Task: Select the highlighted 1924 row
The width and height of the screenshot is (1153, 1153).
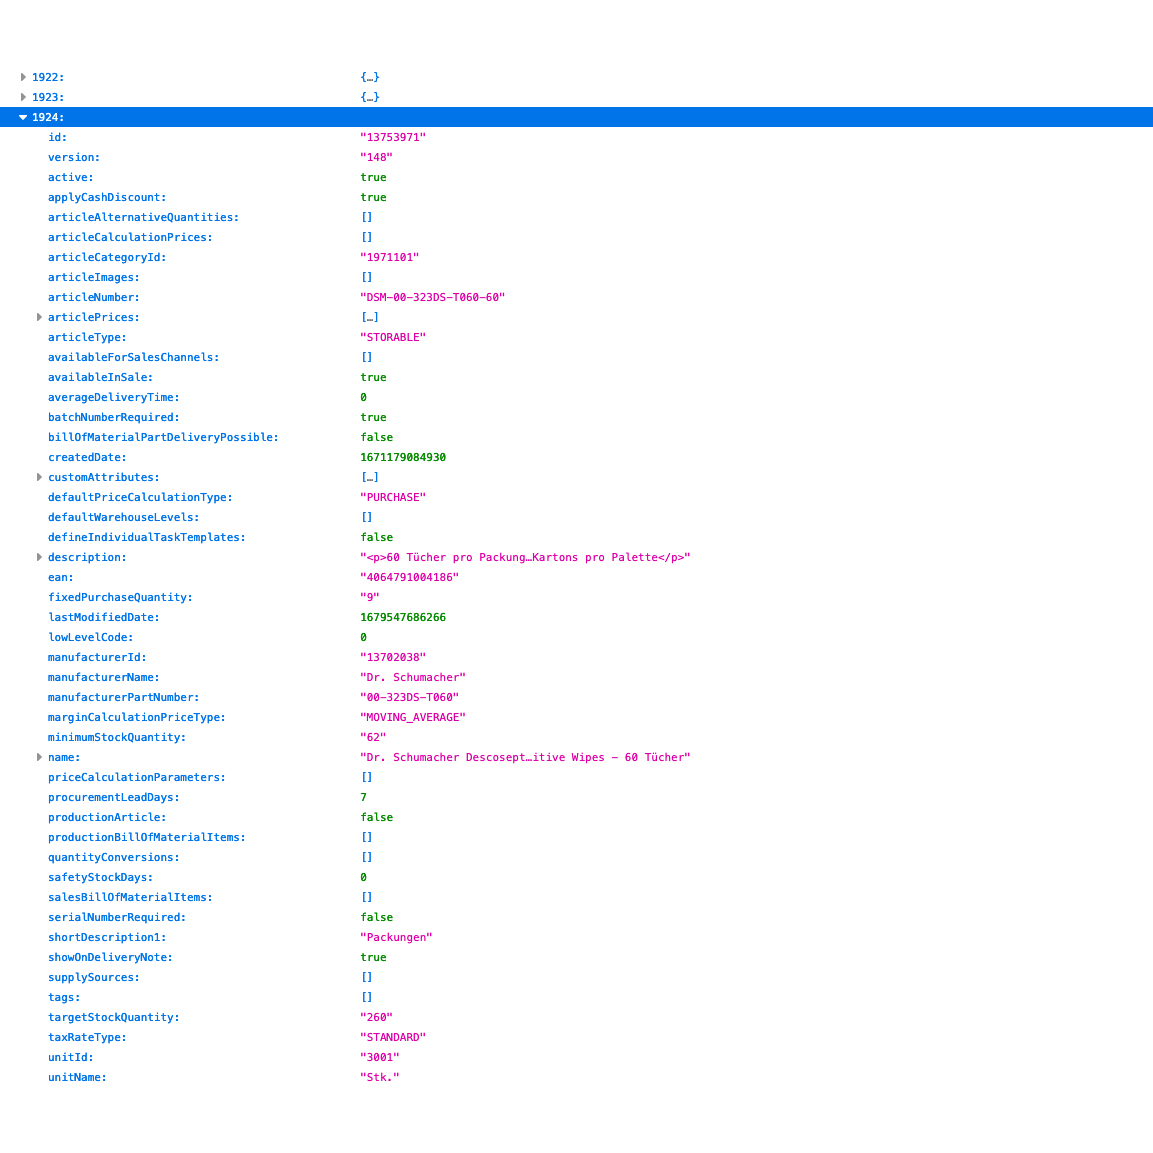Action: pos(50,117)
